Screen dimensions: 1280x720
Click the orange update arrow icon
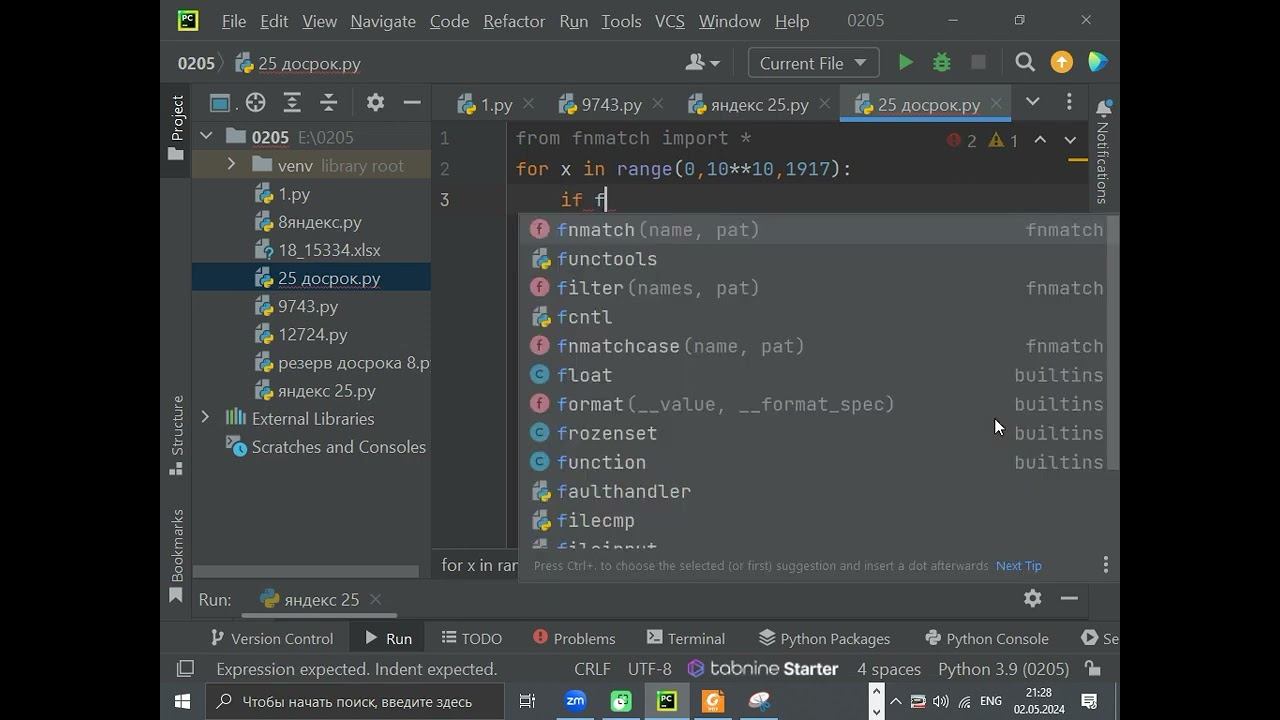(1062, 63)
